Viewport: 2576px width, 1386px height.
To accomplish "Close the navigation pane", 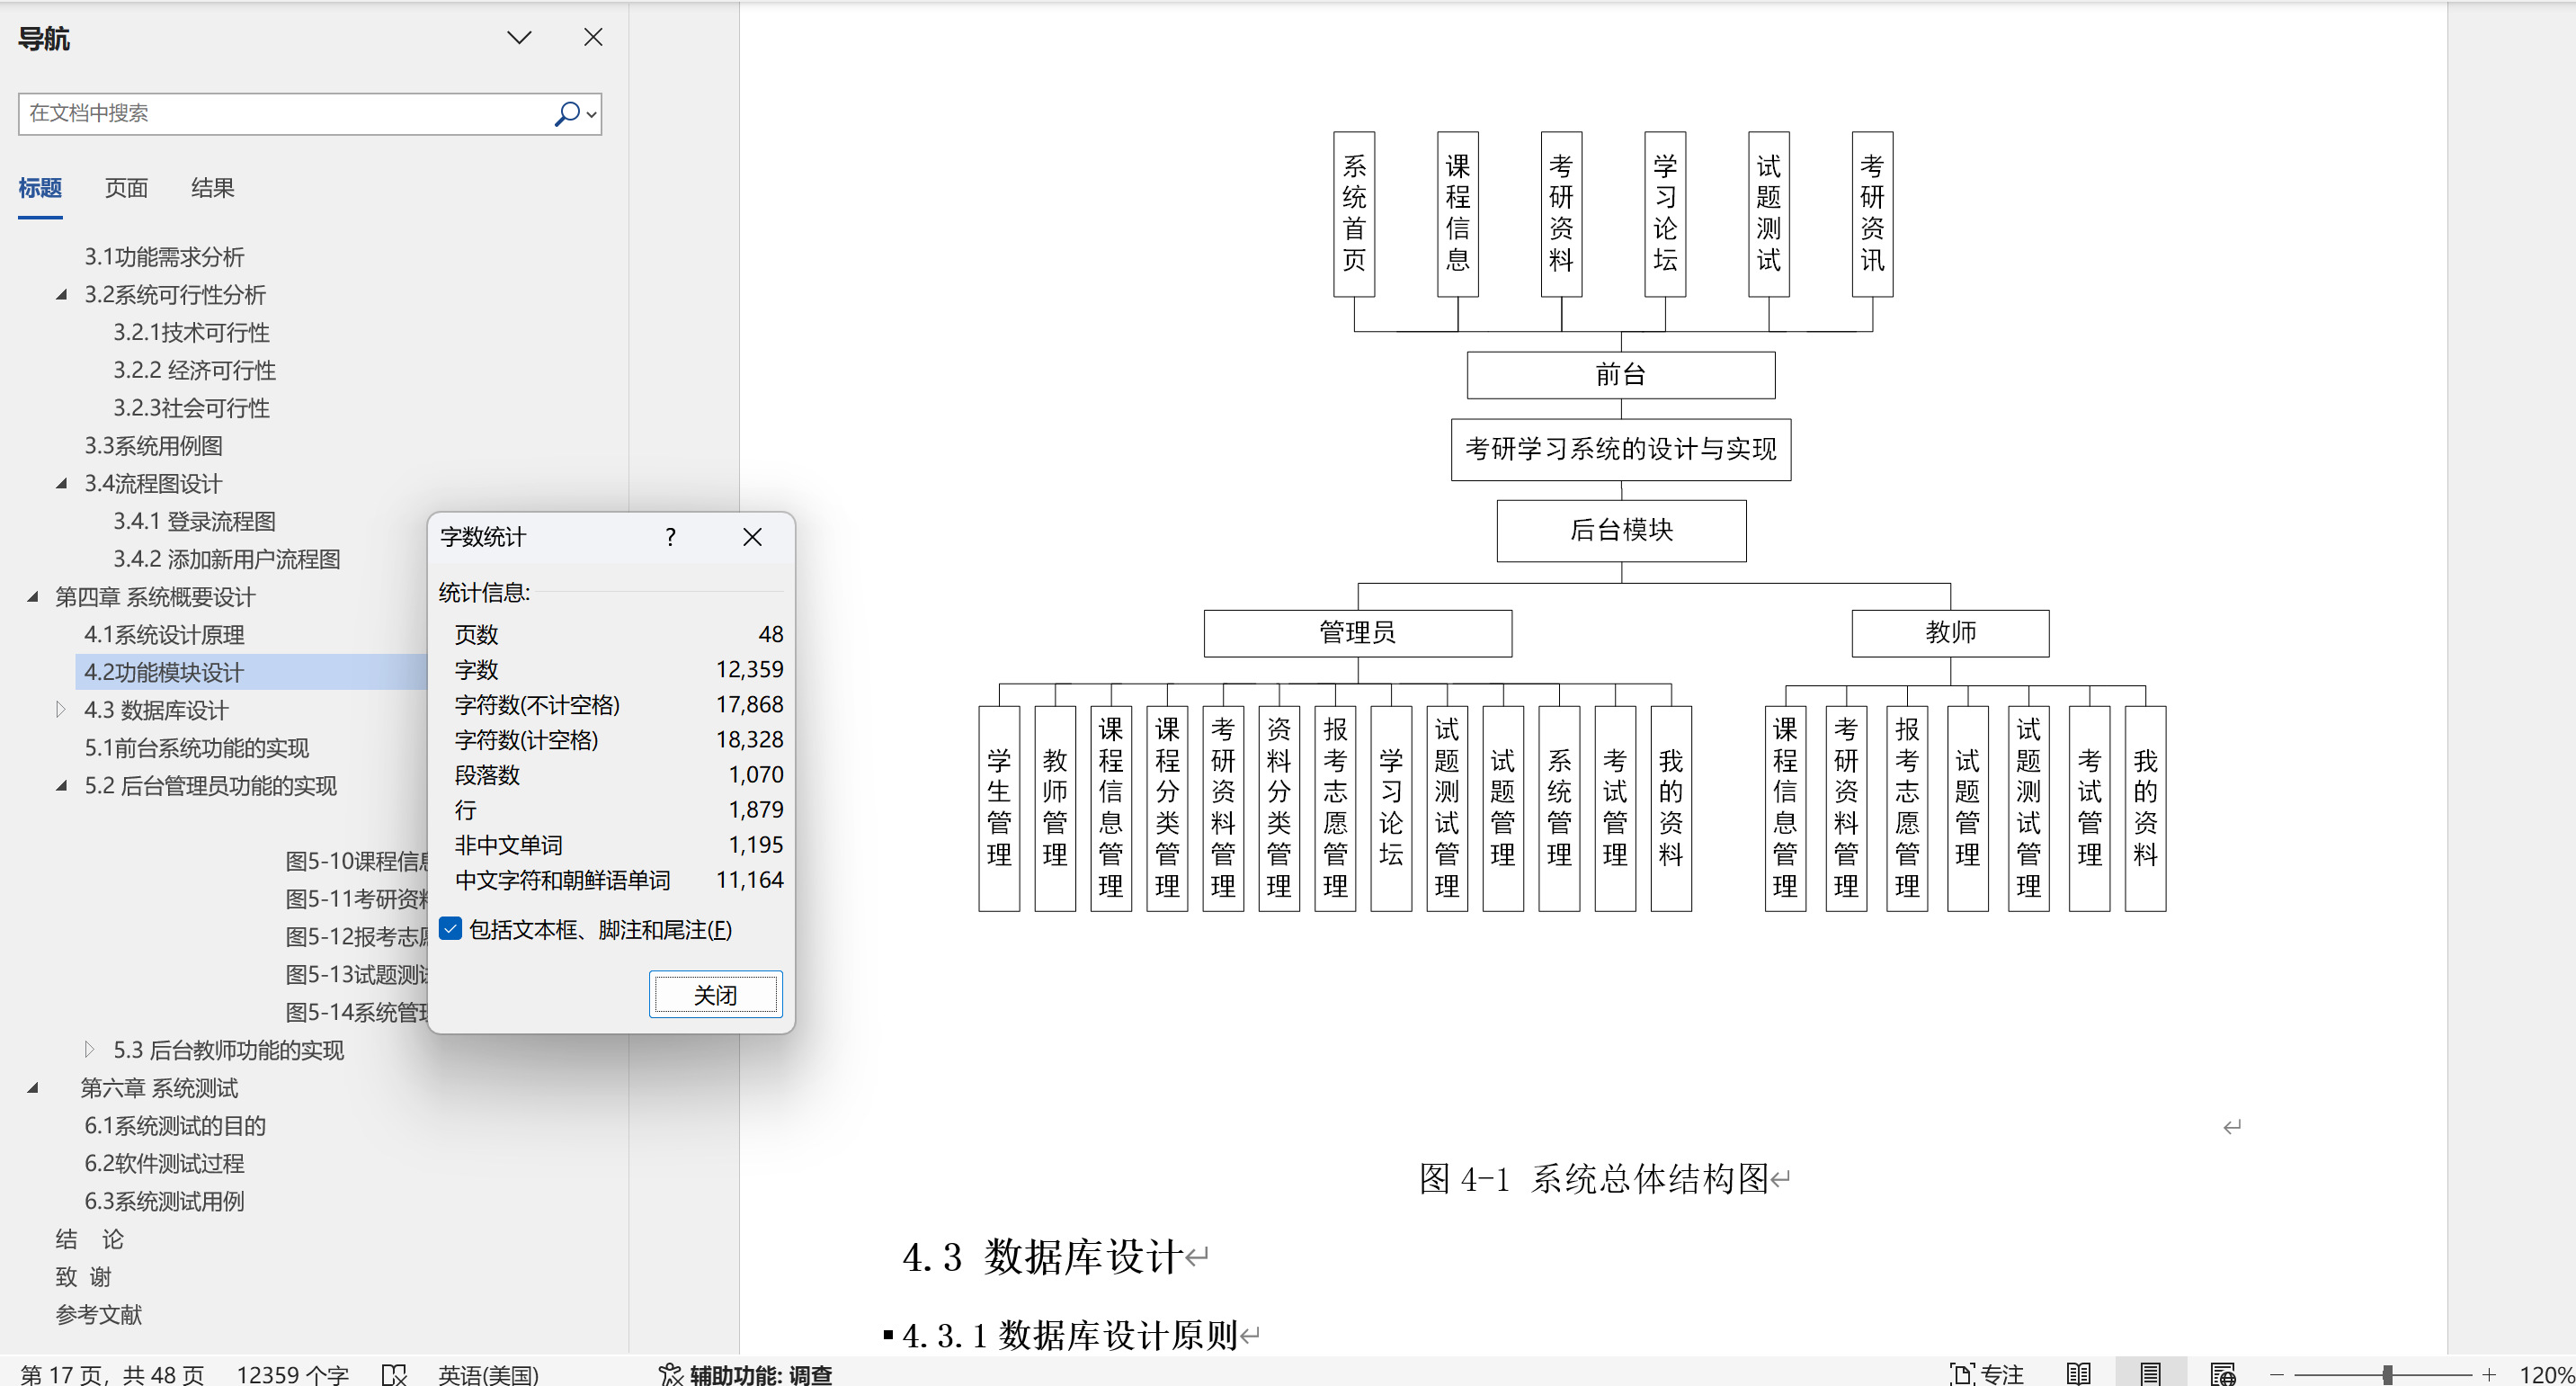I will (593, 38).
